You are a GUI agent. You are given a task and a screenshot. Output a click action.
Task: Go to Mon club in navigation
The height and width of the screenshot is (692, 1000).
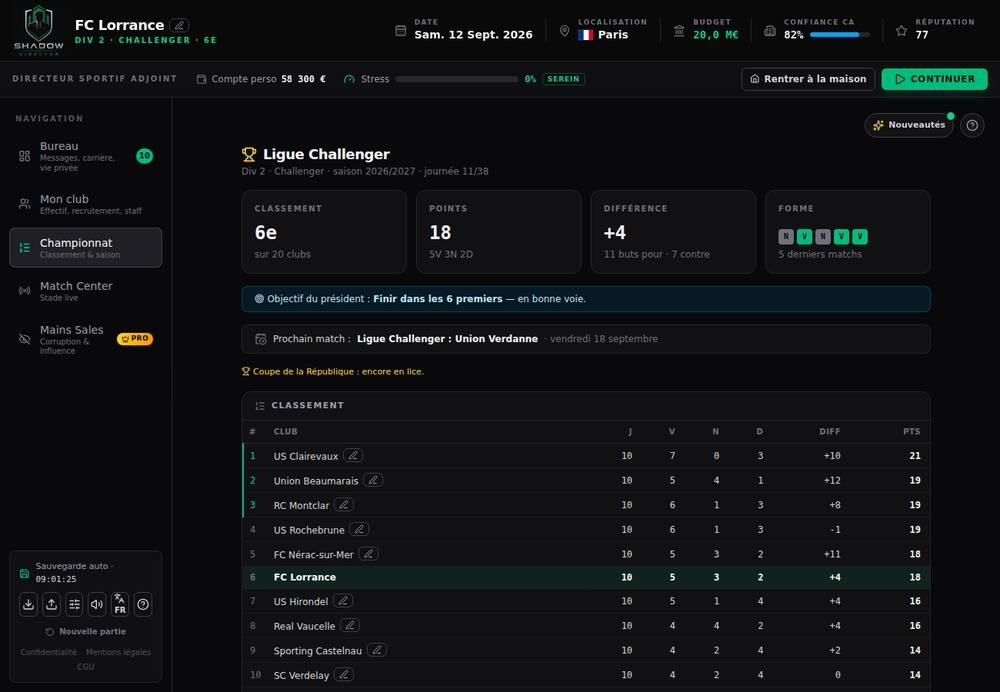point(85,204)
